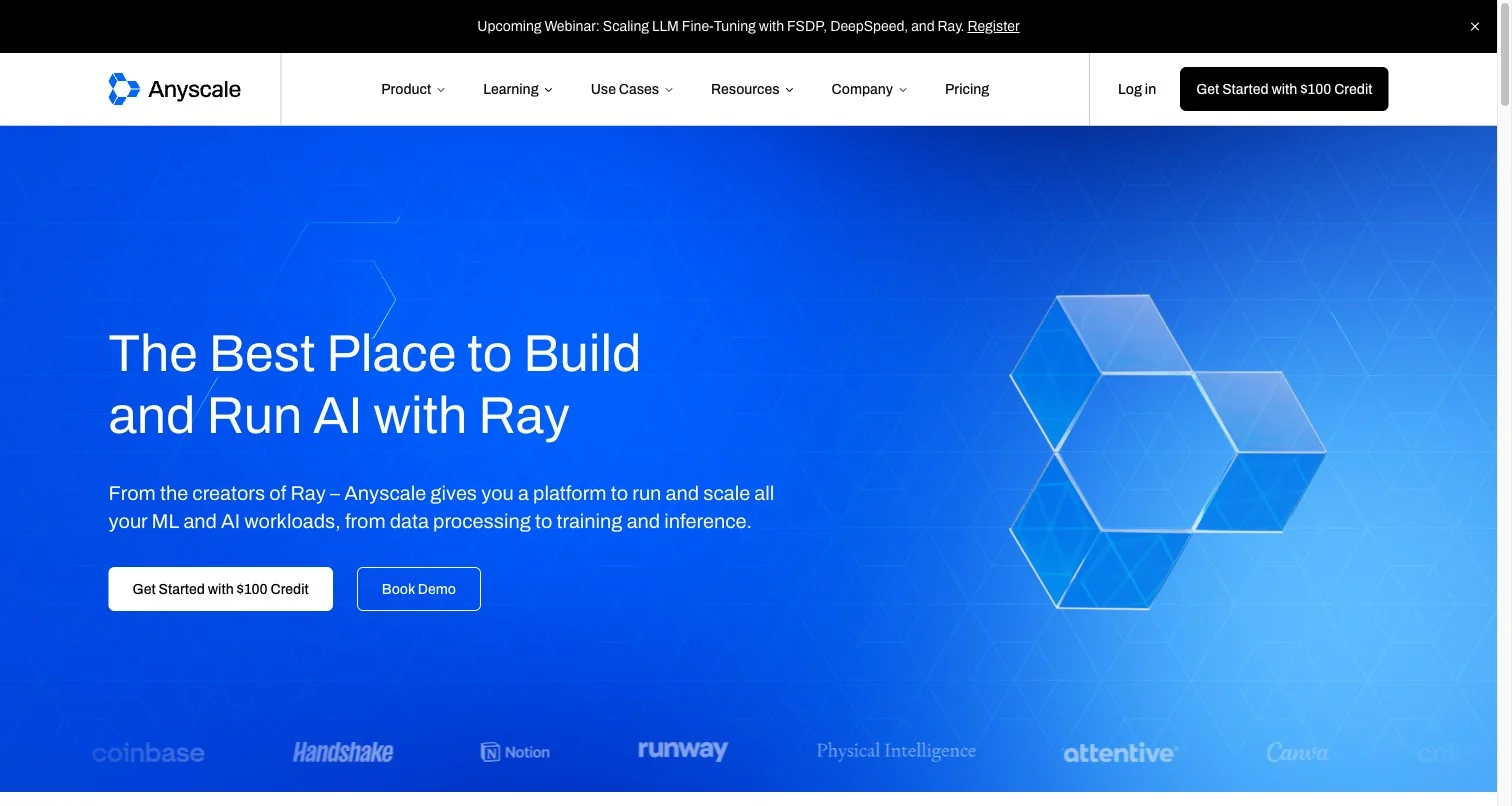Click the Runway logo
The height and width of the screenshot is (806, 1512).
[x=683, y=749]
